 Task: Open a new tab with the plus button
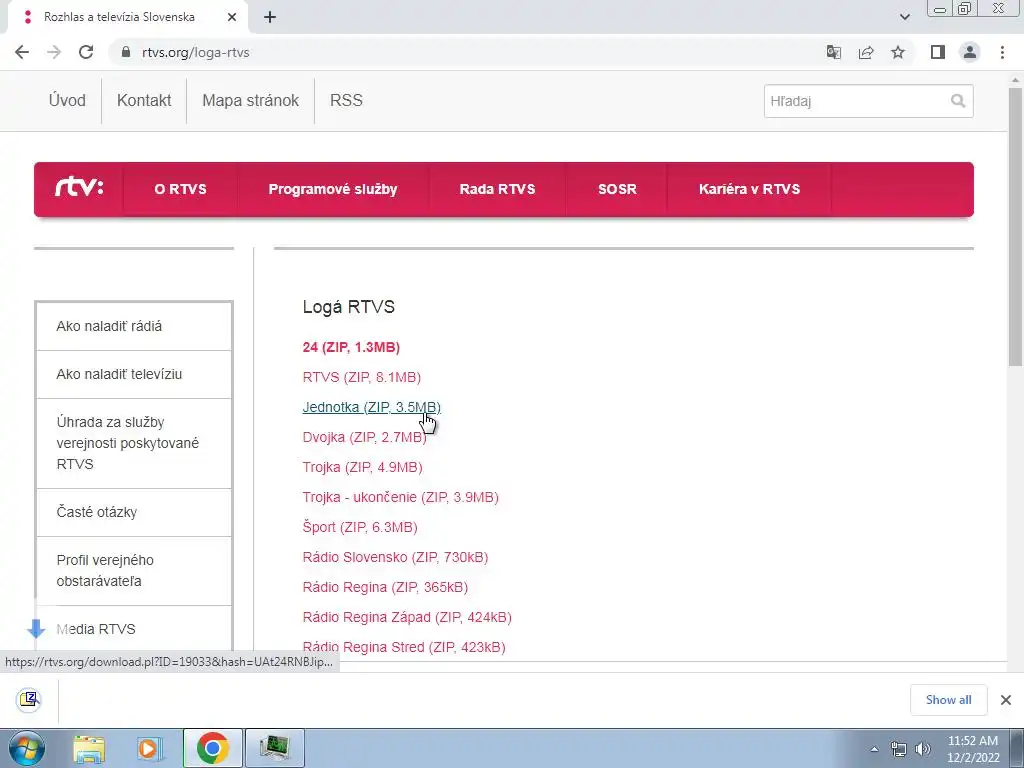coord(270,17)
